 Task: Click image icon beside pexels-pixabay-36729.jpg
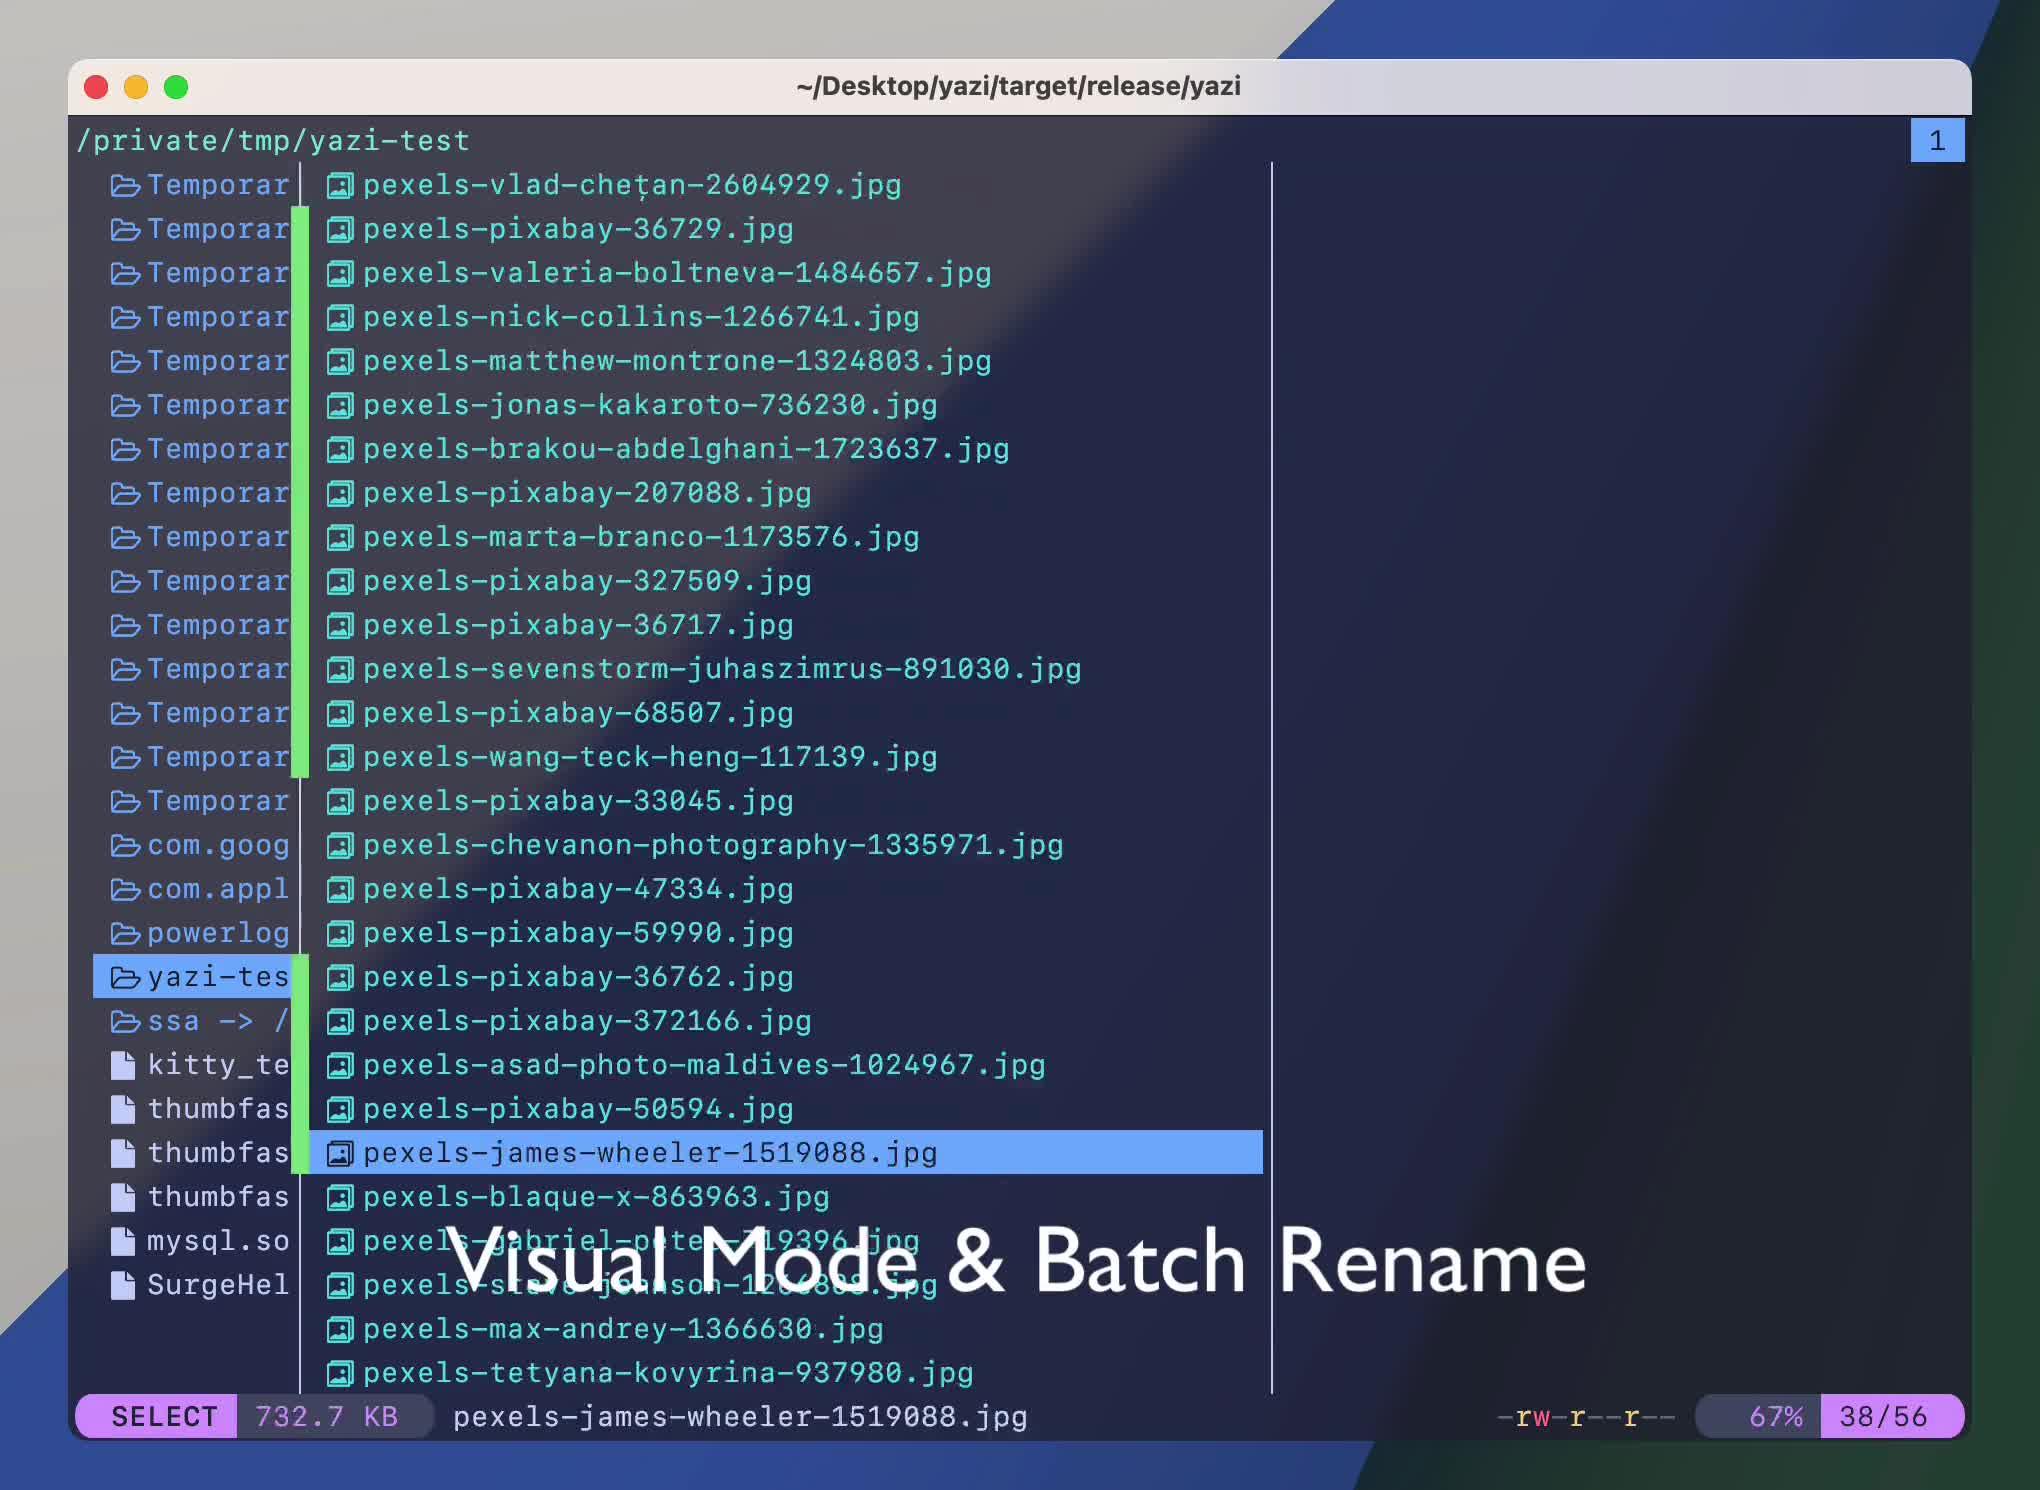pyautogui.click(x=340, y=230)
